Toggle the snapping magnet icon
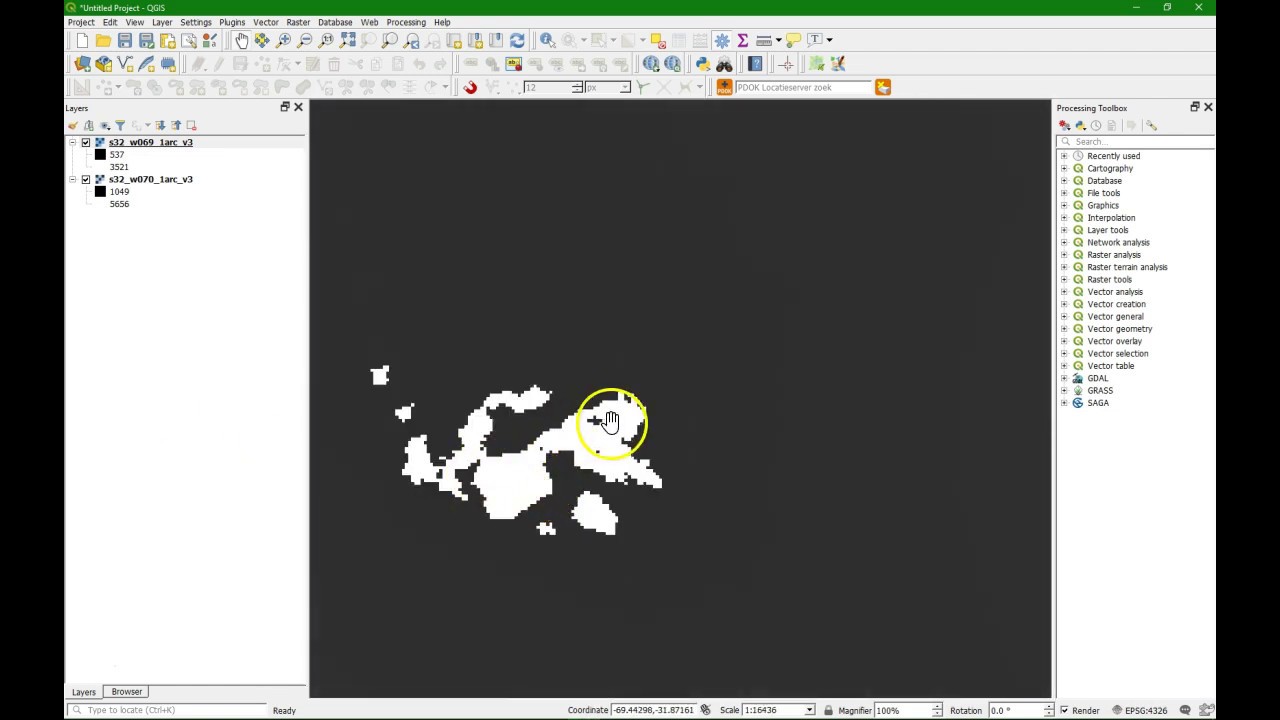The width and height of the screenshot is (1280, 720). click(470, 88)
